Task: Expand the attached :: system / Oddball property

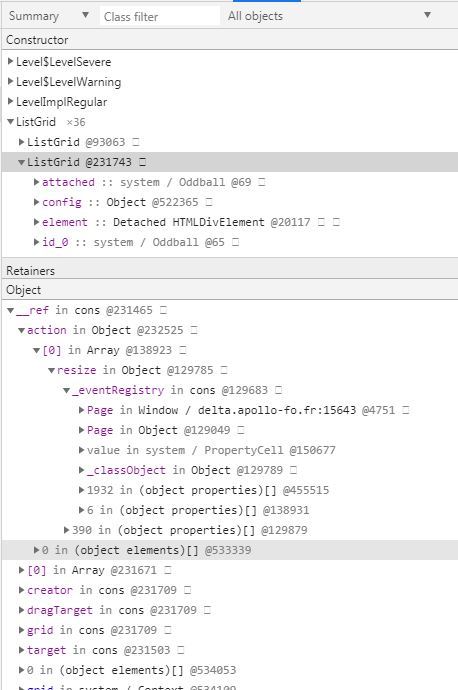Action: (x=37, y=182)
